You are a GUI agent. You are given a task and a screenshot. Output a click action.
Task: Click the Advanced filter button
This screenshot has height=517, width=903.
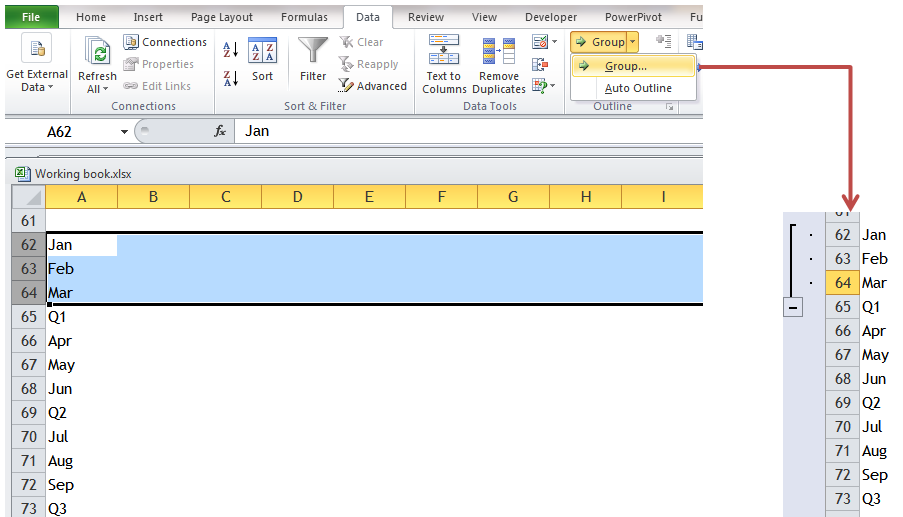[373, 86]
